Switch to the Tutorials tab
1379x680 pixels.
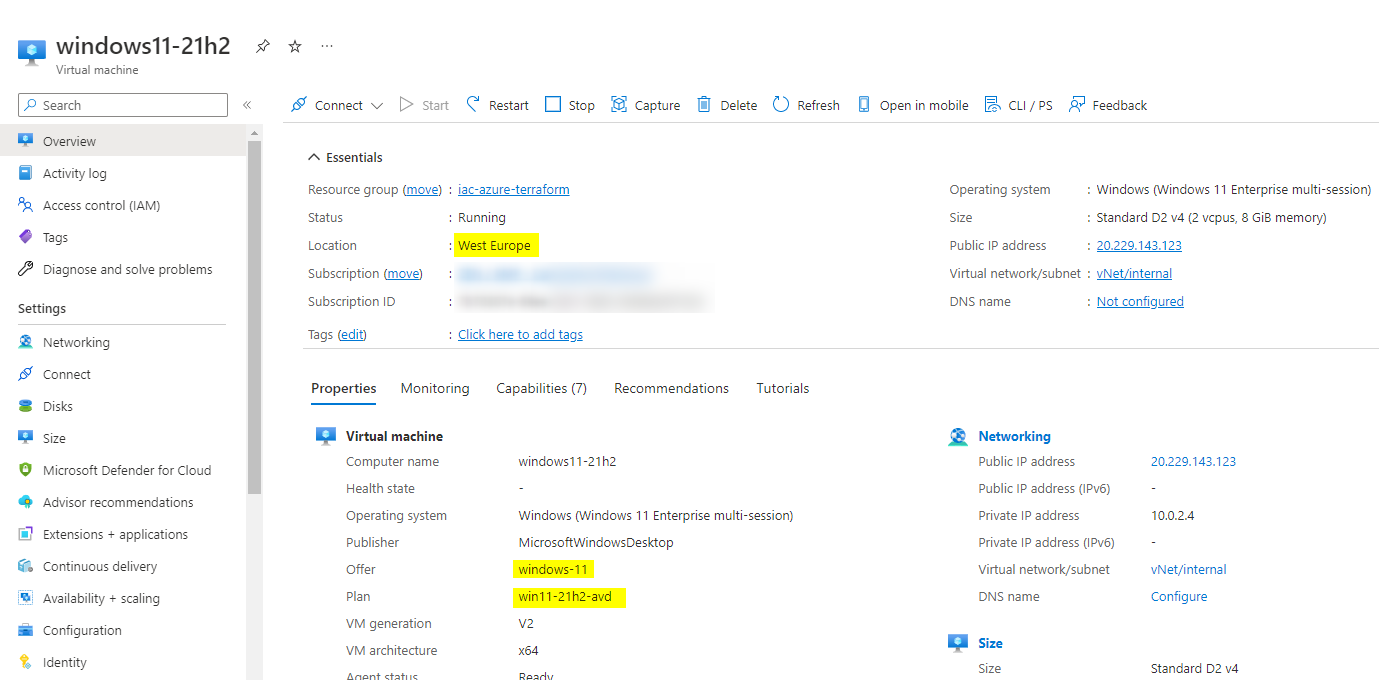click(783, 388)
